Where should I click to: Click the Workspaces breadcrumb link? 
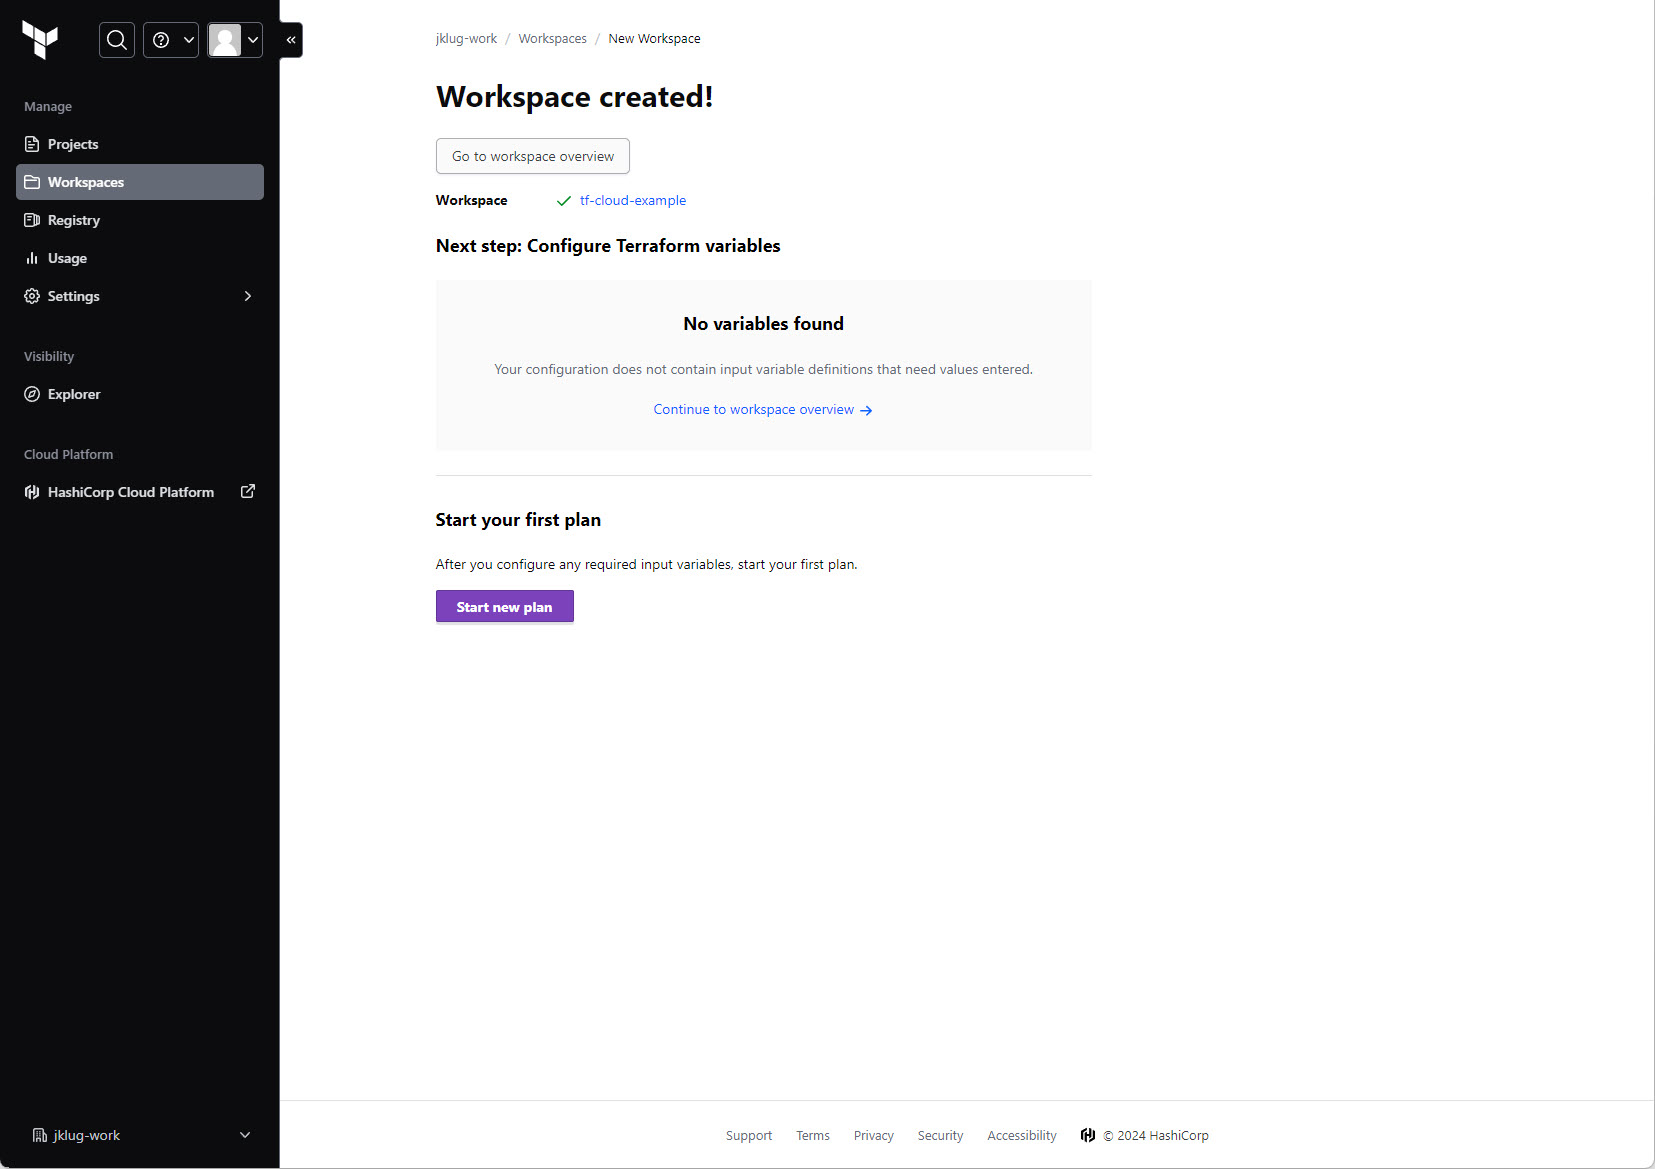552,39
